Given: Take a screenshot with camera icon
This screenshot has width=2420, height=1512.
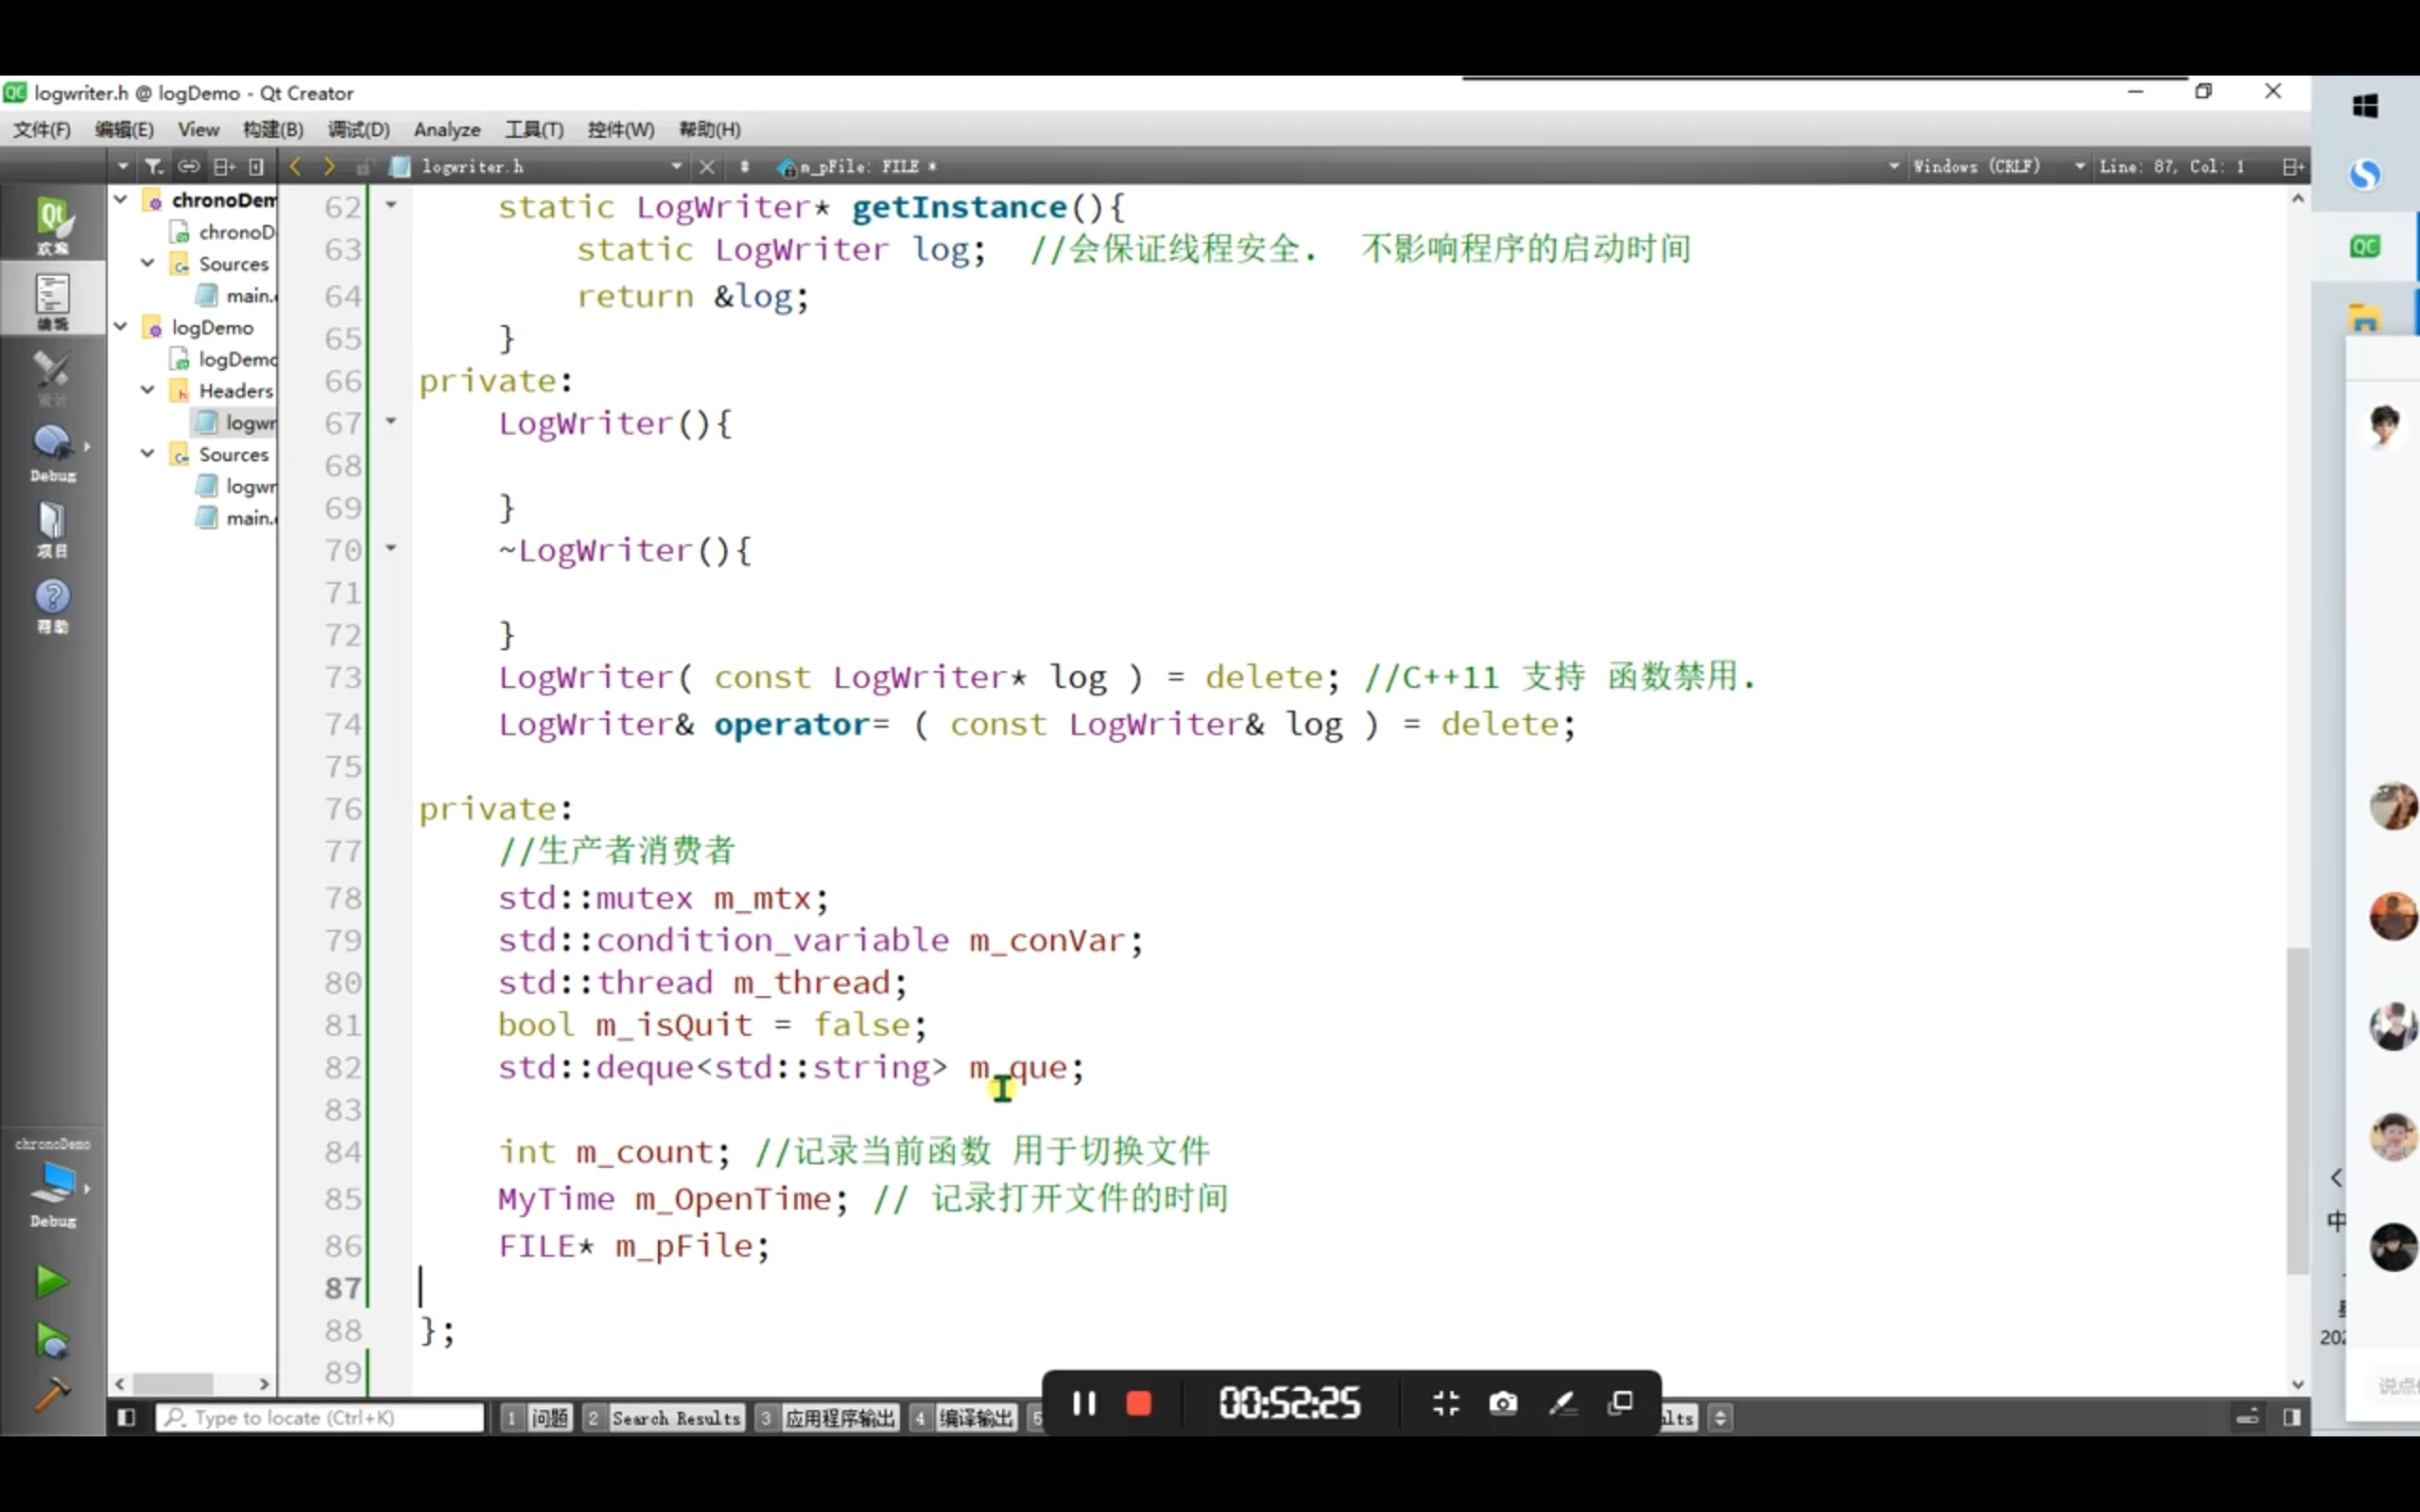Looking at the screenshot, I should click(1502, 1403).
